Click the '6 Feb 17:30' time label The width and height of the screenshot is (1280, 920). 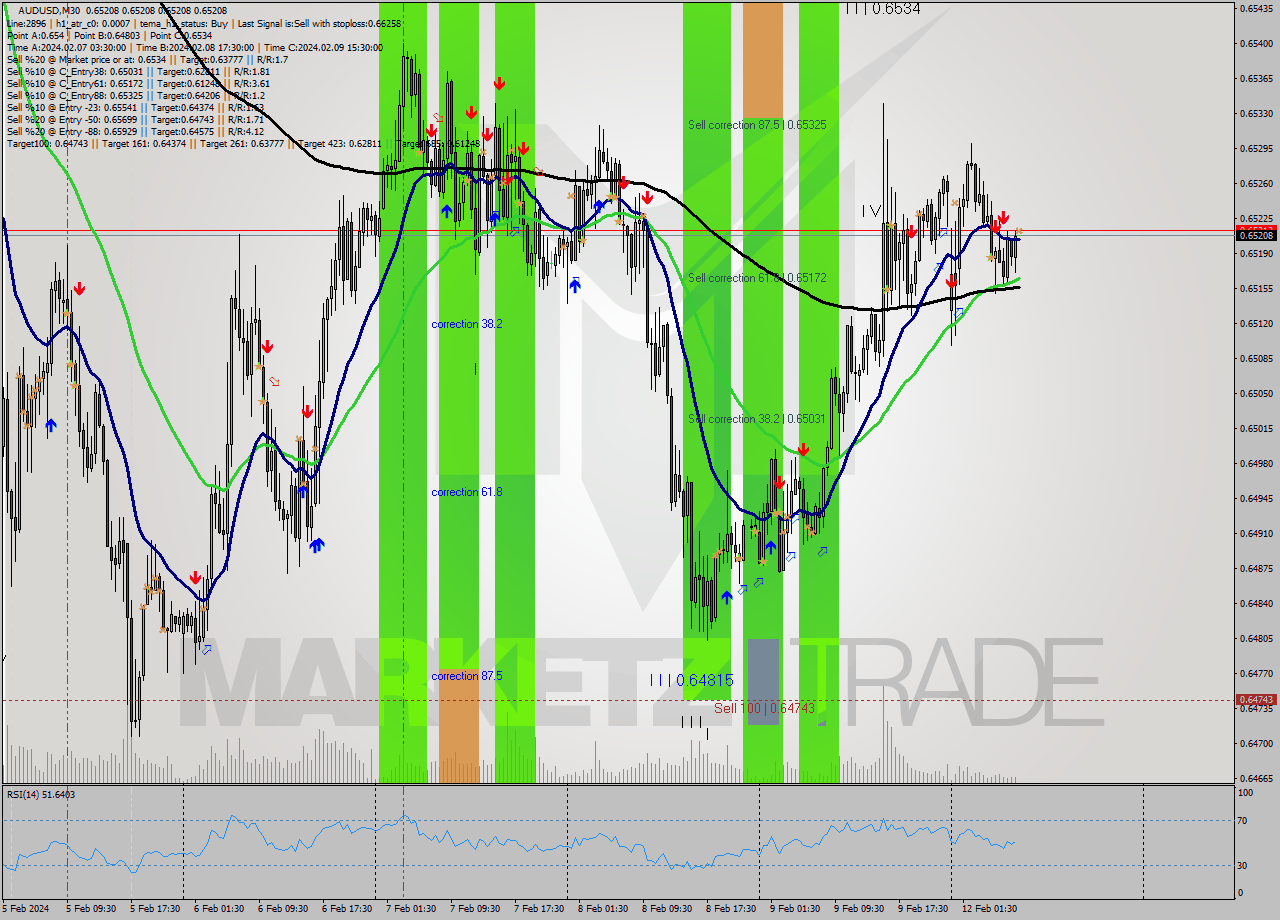tap(348, 909)
